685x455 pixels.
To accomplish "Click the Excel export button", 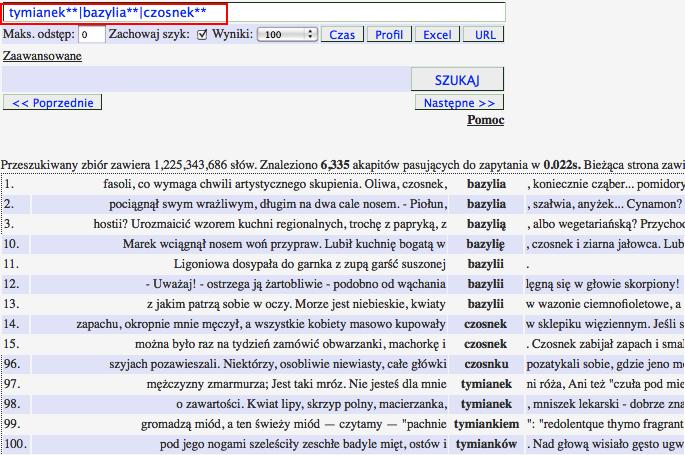I will (437, 34).
